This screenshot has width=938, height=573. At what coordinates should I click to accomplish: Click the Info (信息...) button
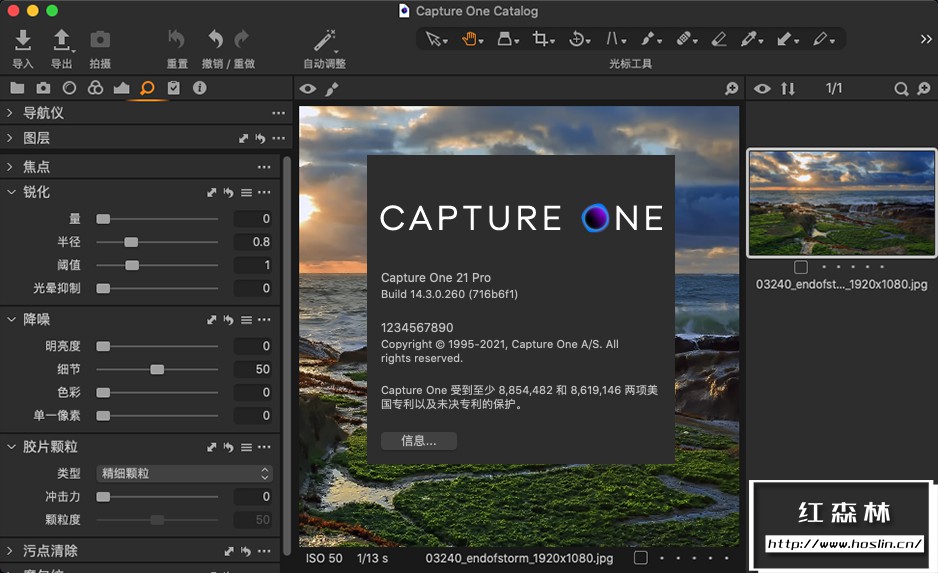pos(418,441)
